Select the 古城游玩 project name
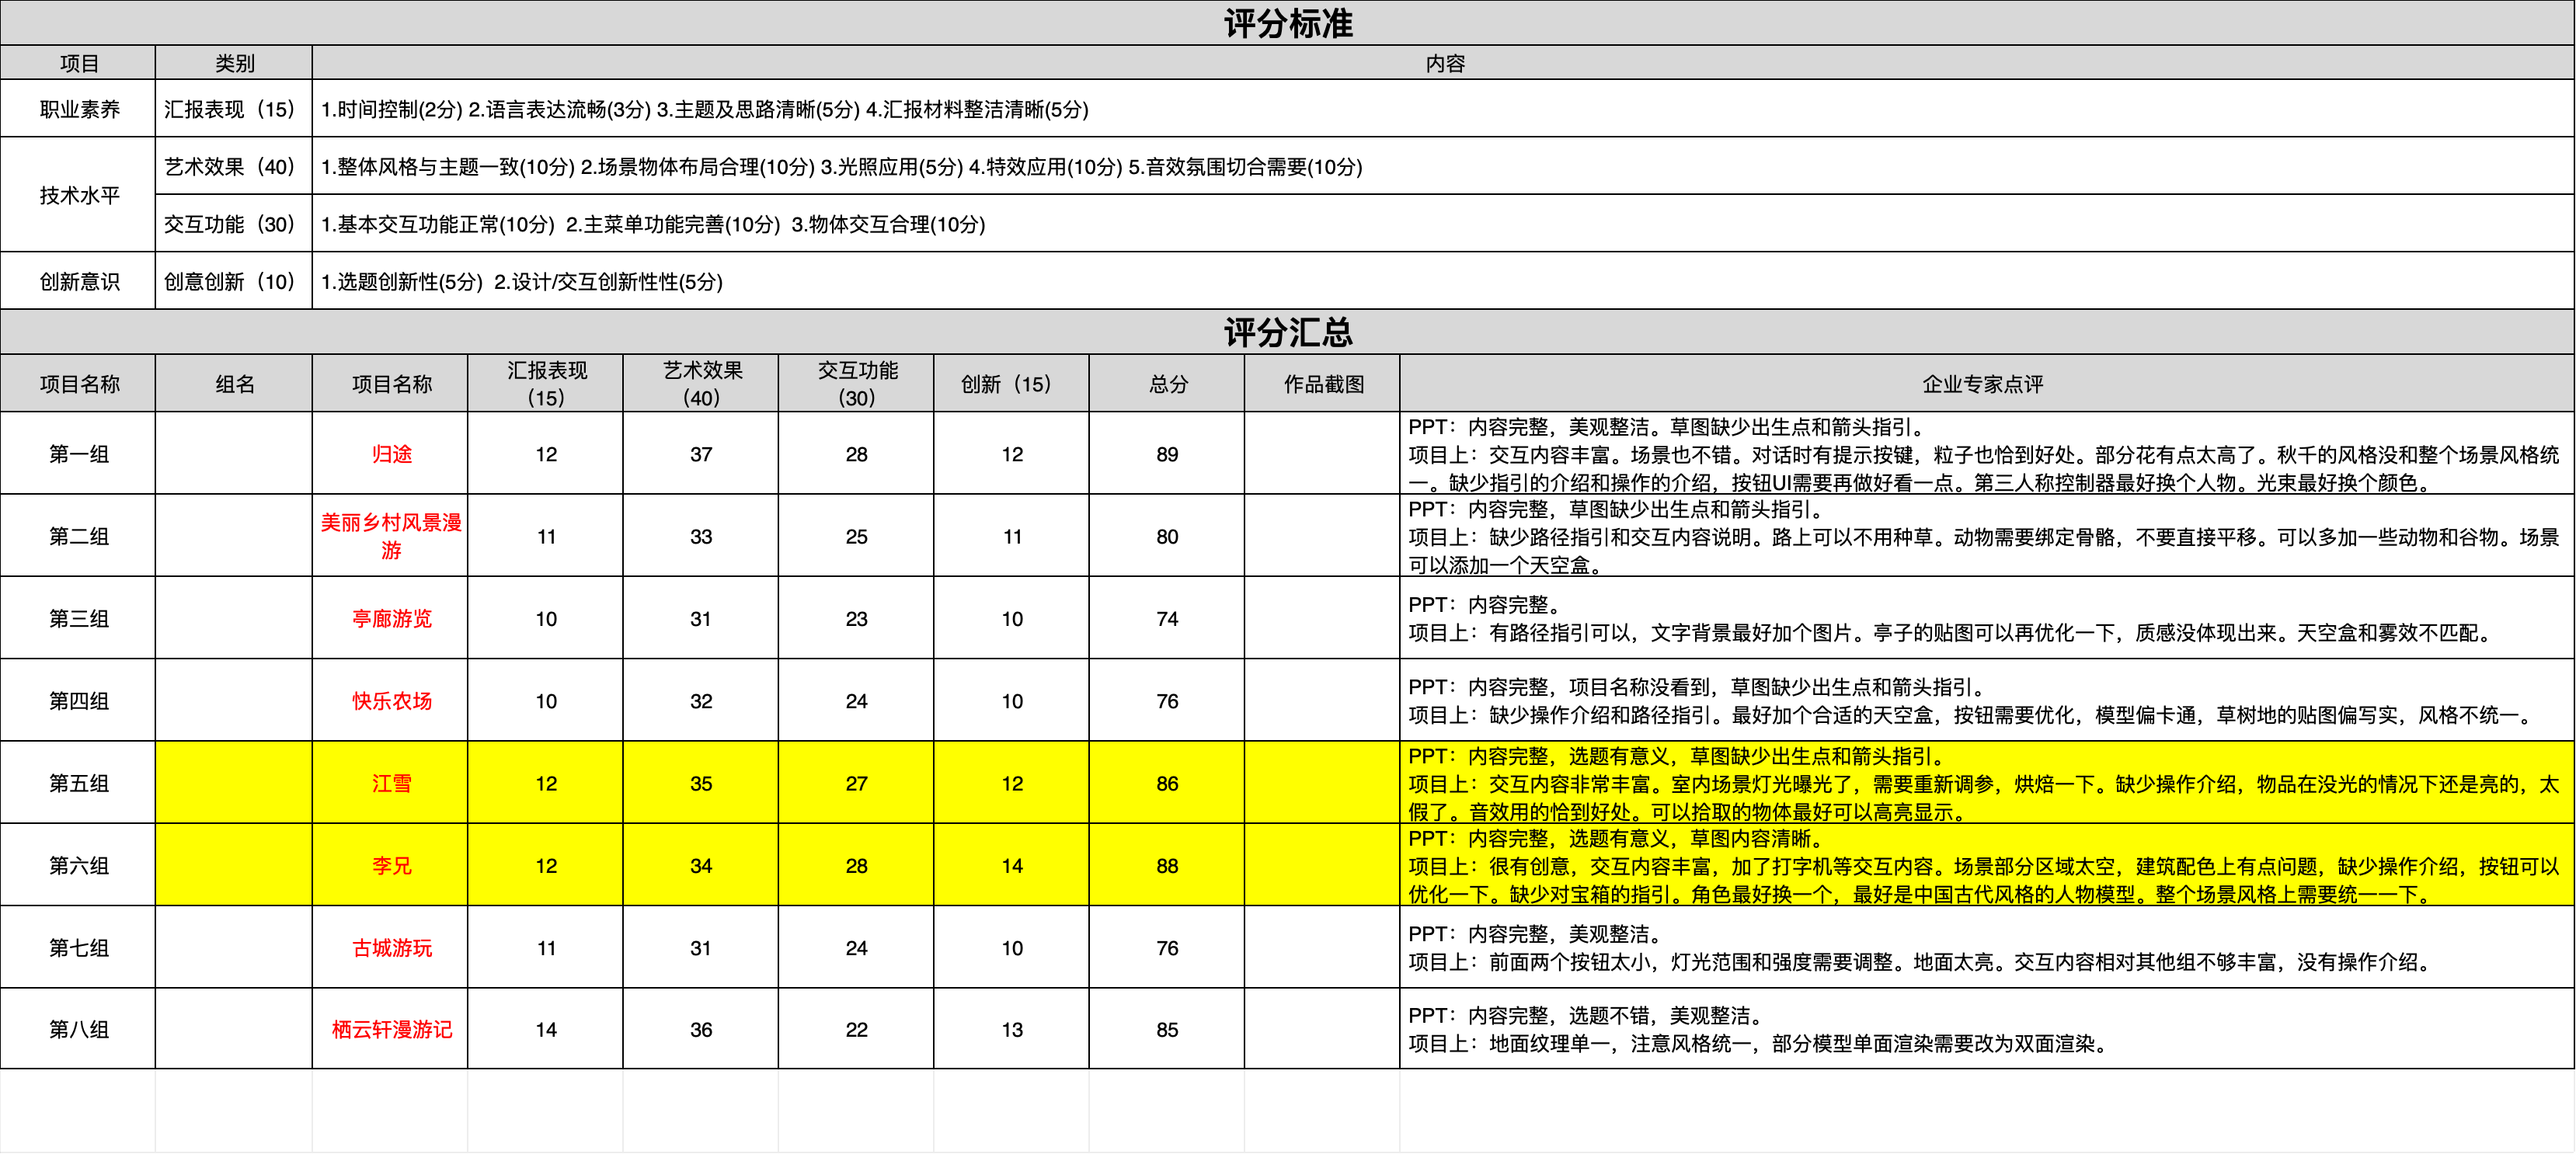2576x1154 pixels. pos(391,947)
